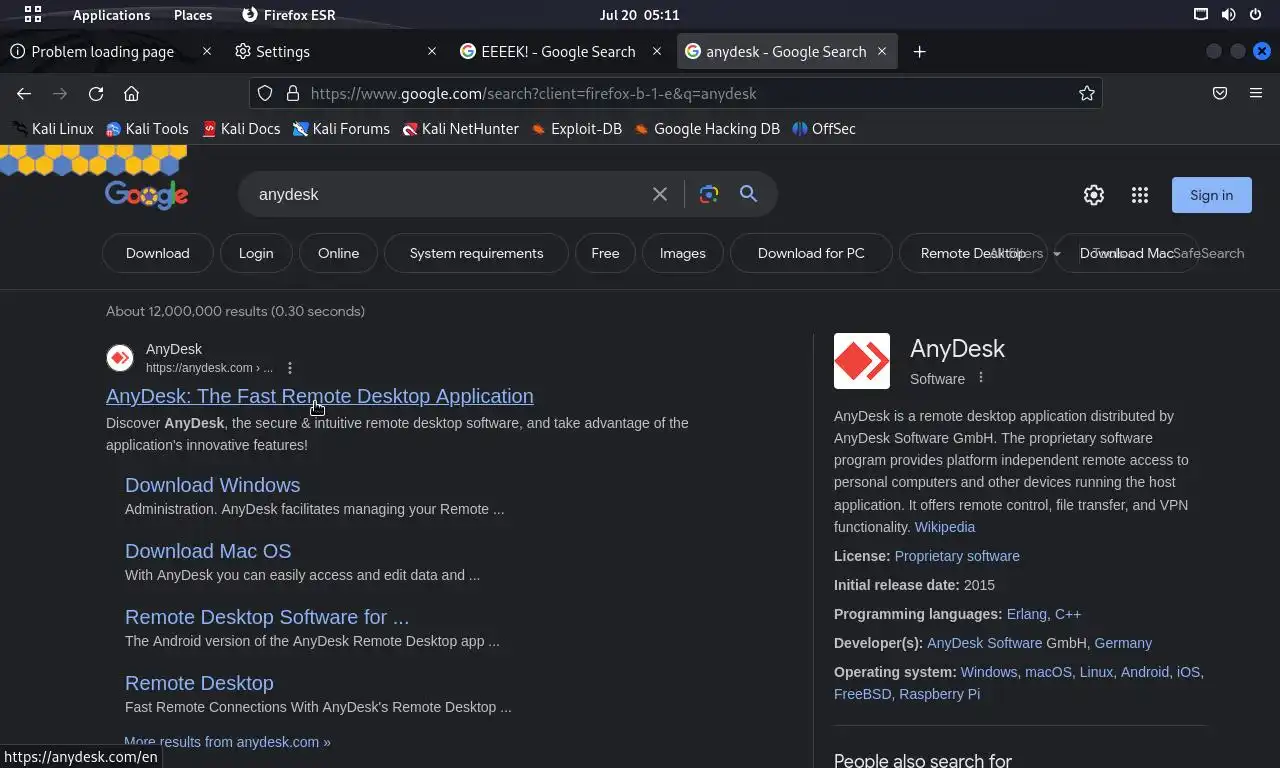Screen dimensions: 1280x768
Task: Click the Firefox back arrow
Action: pyautogui.click(x=24, y=93)
